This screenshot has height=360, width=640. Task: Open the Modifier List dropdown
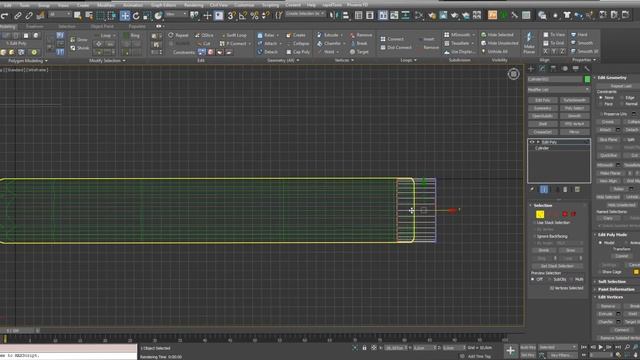[559, 89]
